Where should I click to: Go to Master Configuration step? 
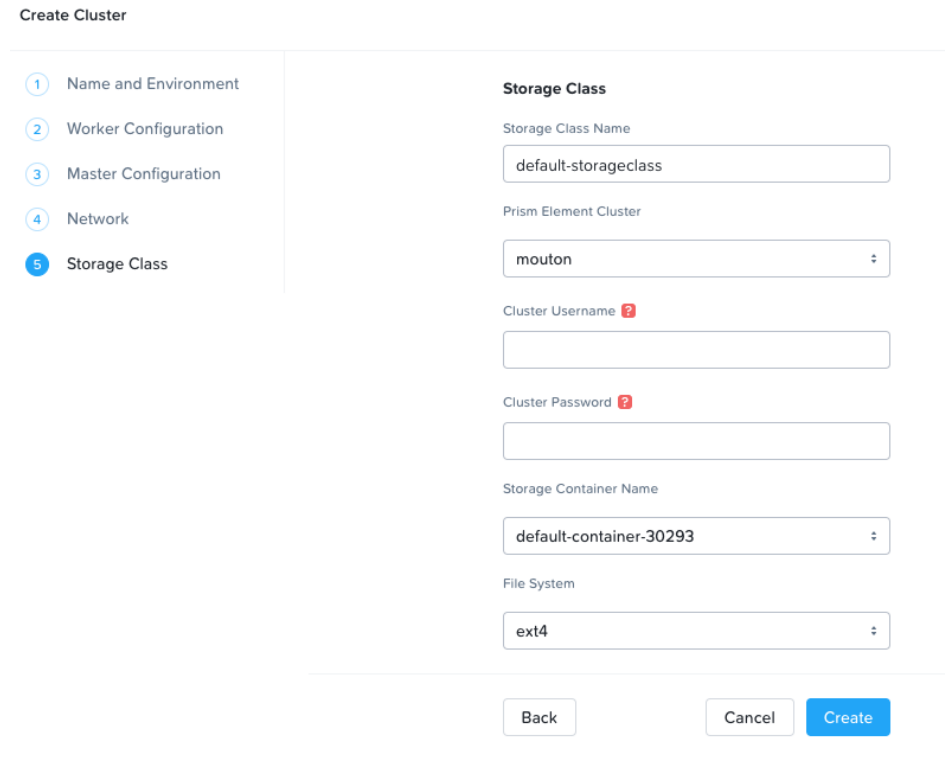pyautogui.click(x=143, y=174)
